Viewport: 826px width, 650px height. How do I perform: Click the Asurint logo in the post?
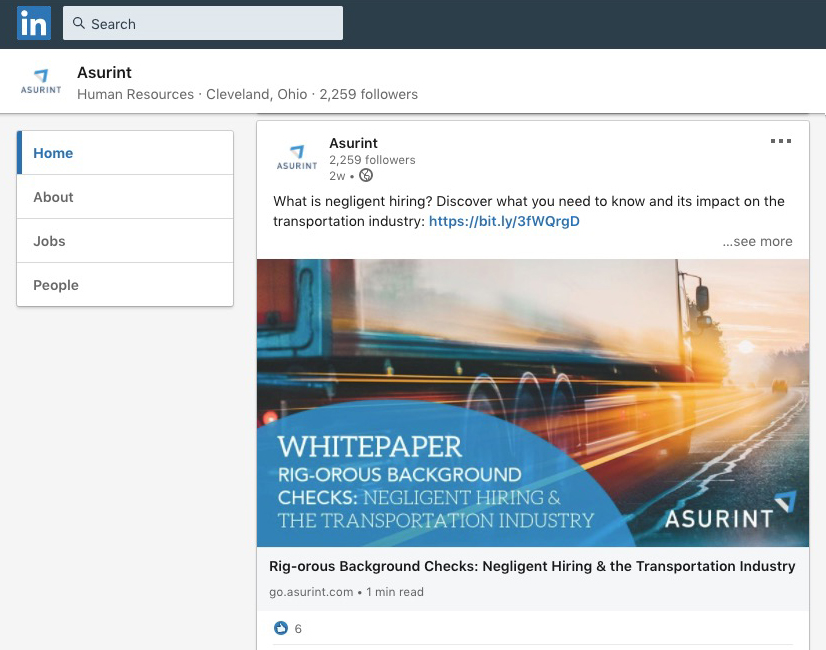(x=297, y=157)
